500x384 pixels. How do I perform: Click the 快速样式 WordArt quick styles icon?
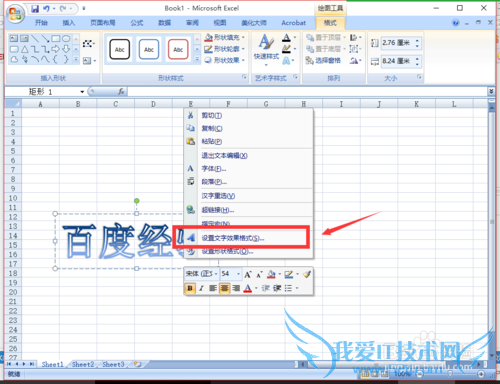(266, 43)
